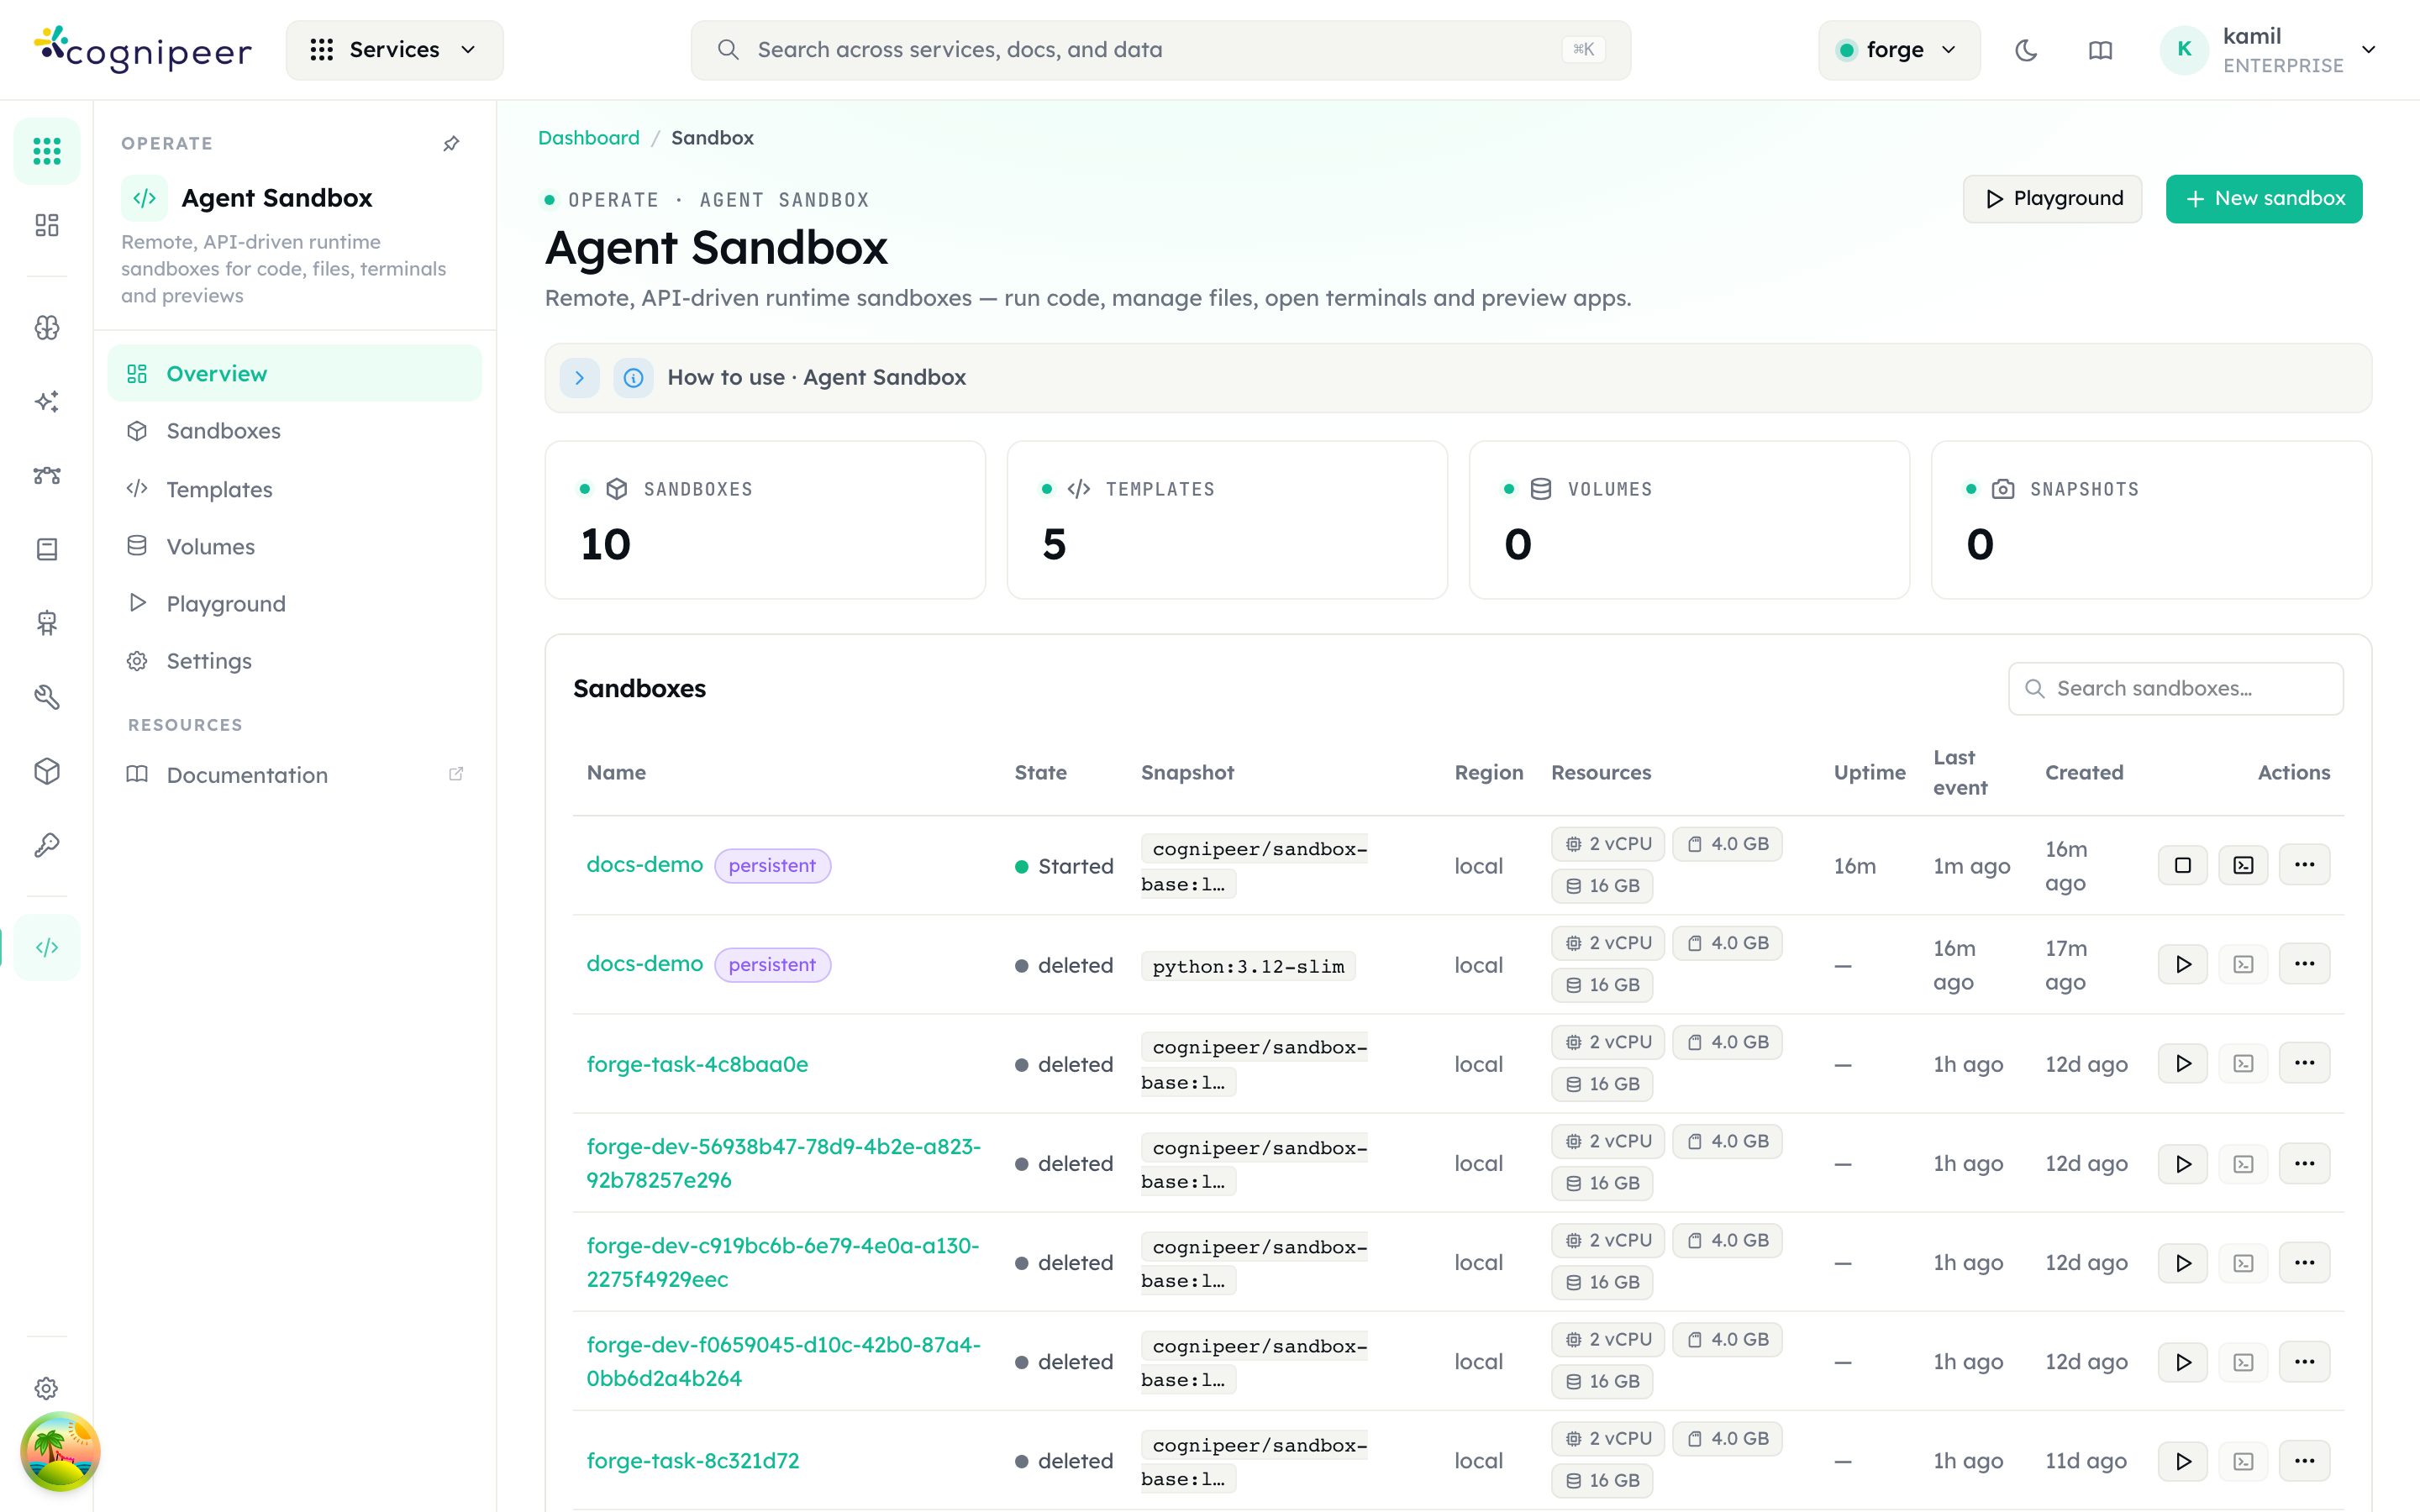Click New sandbox button
The width and height of the screenshot is (2420, 1512).
[x=2264, y=199]
